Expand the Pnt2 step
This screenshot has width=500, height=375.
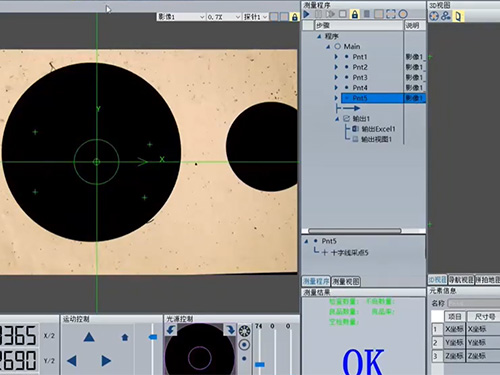pyautogui.click(x=336, y=67)
